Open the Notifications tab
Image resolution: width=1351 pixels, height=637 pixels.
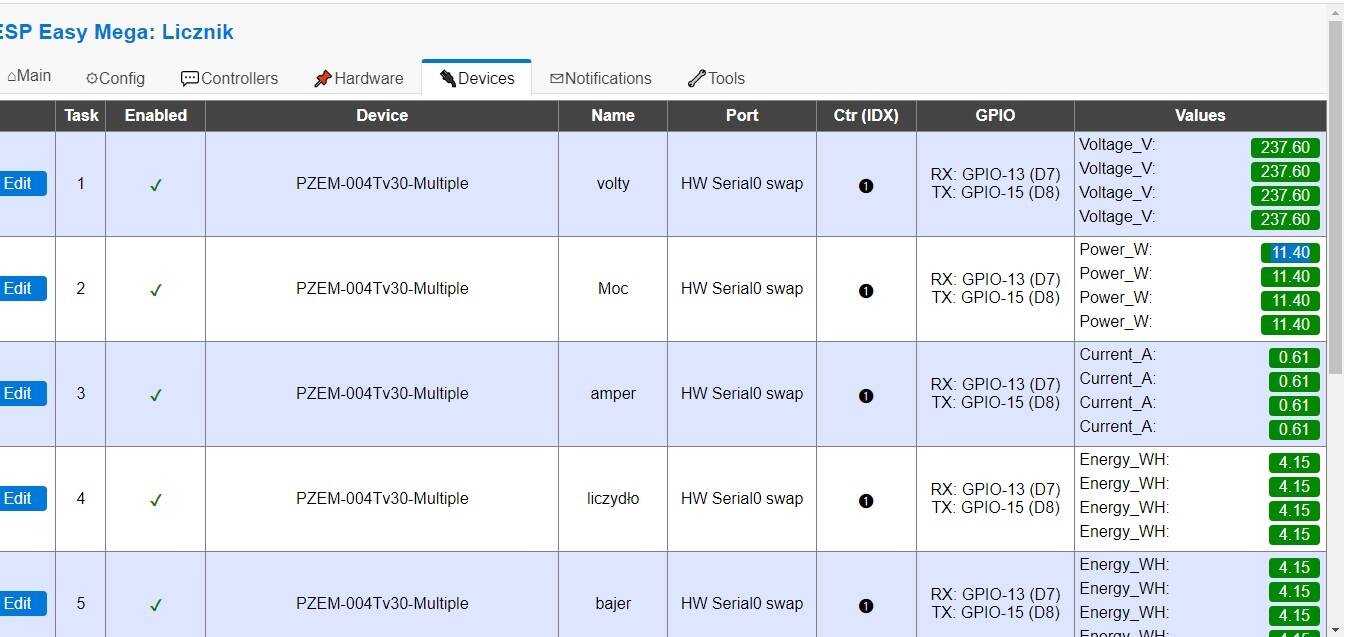[600, 78]
